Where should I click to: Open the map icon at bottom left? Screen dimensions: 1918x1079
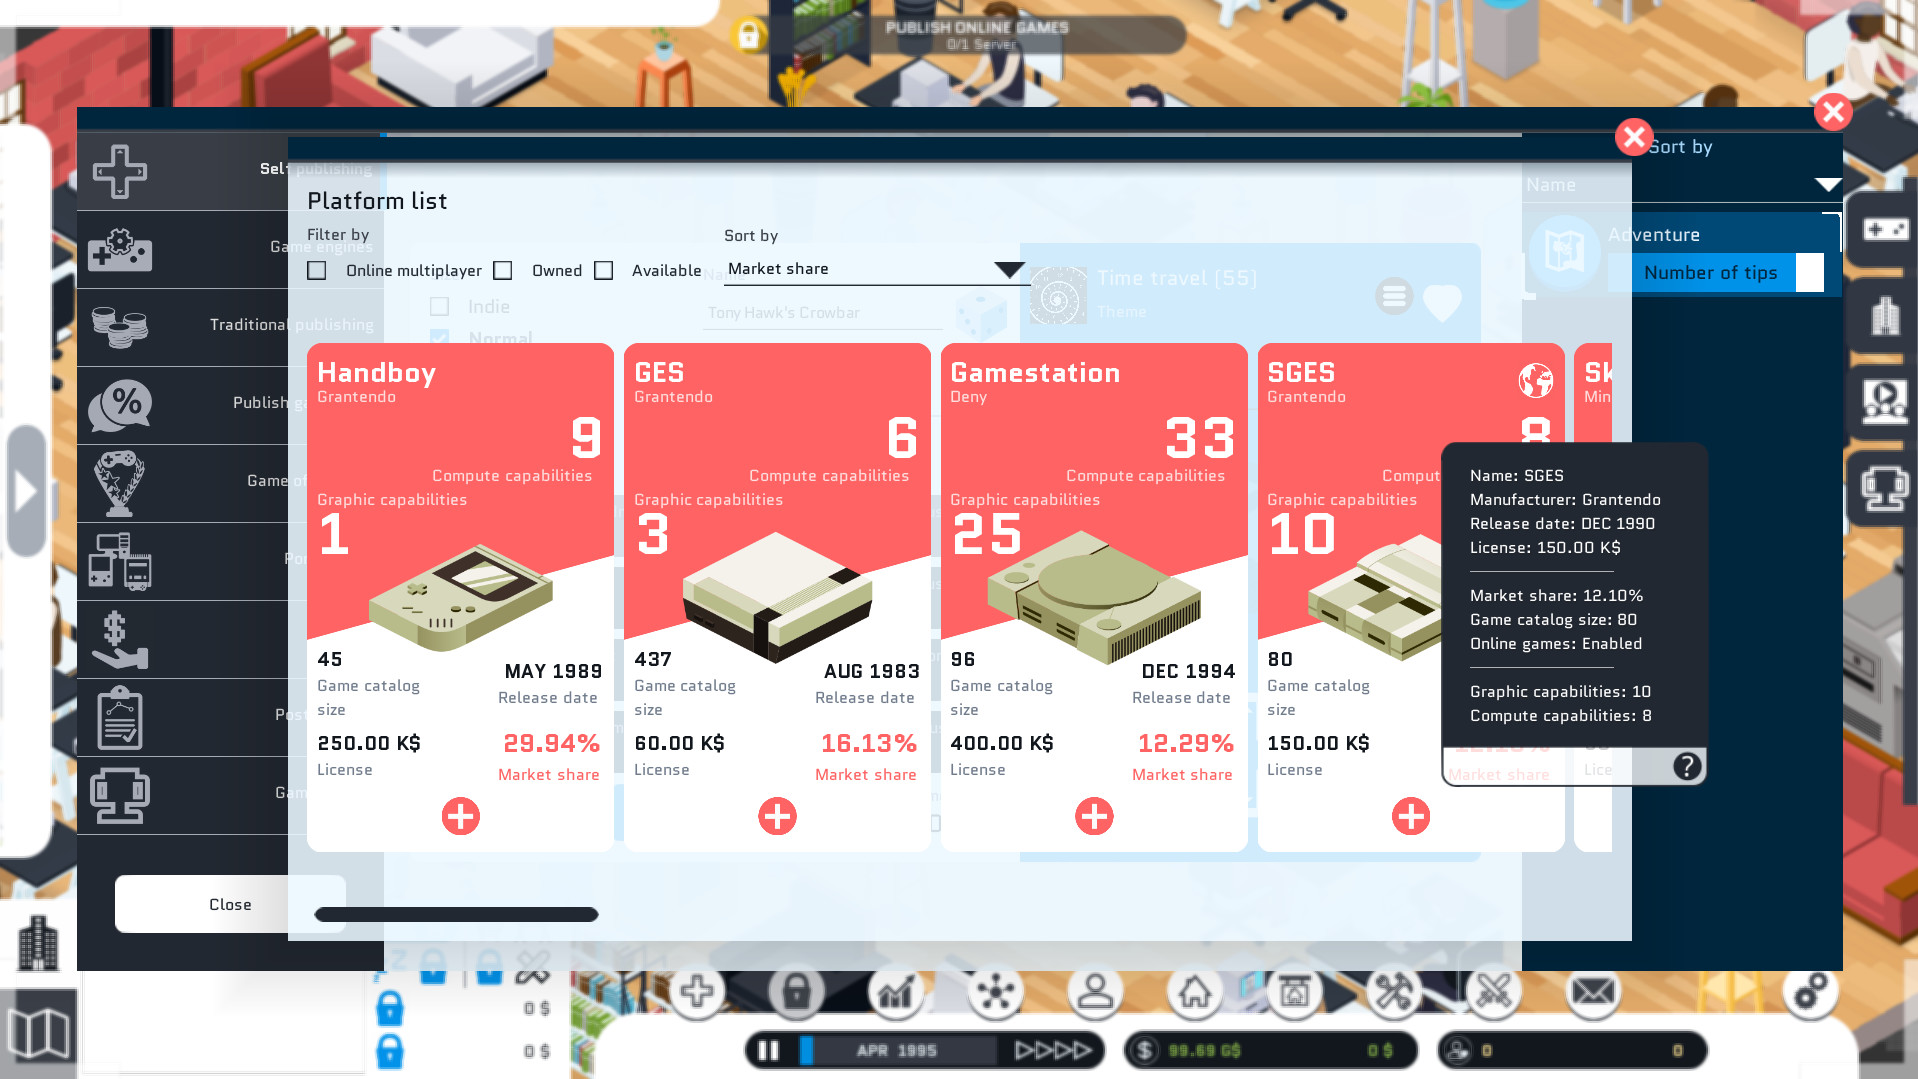[x=39, y=1032]
